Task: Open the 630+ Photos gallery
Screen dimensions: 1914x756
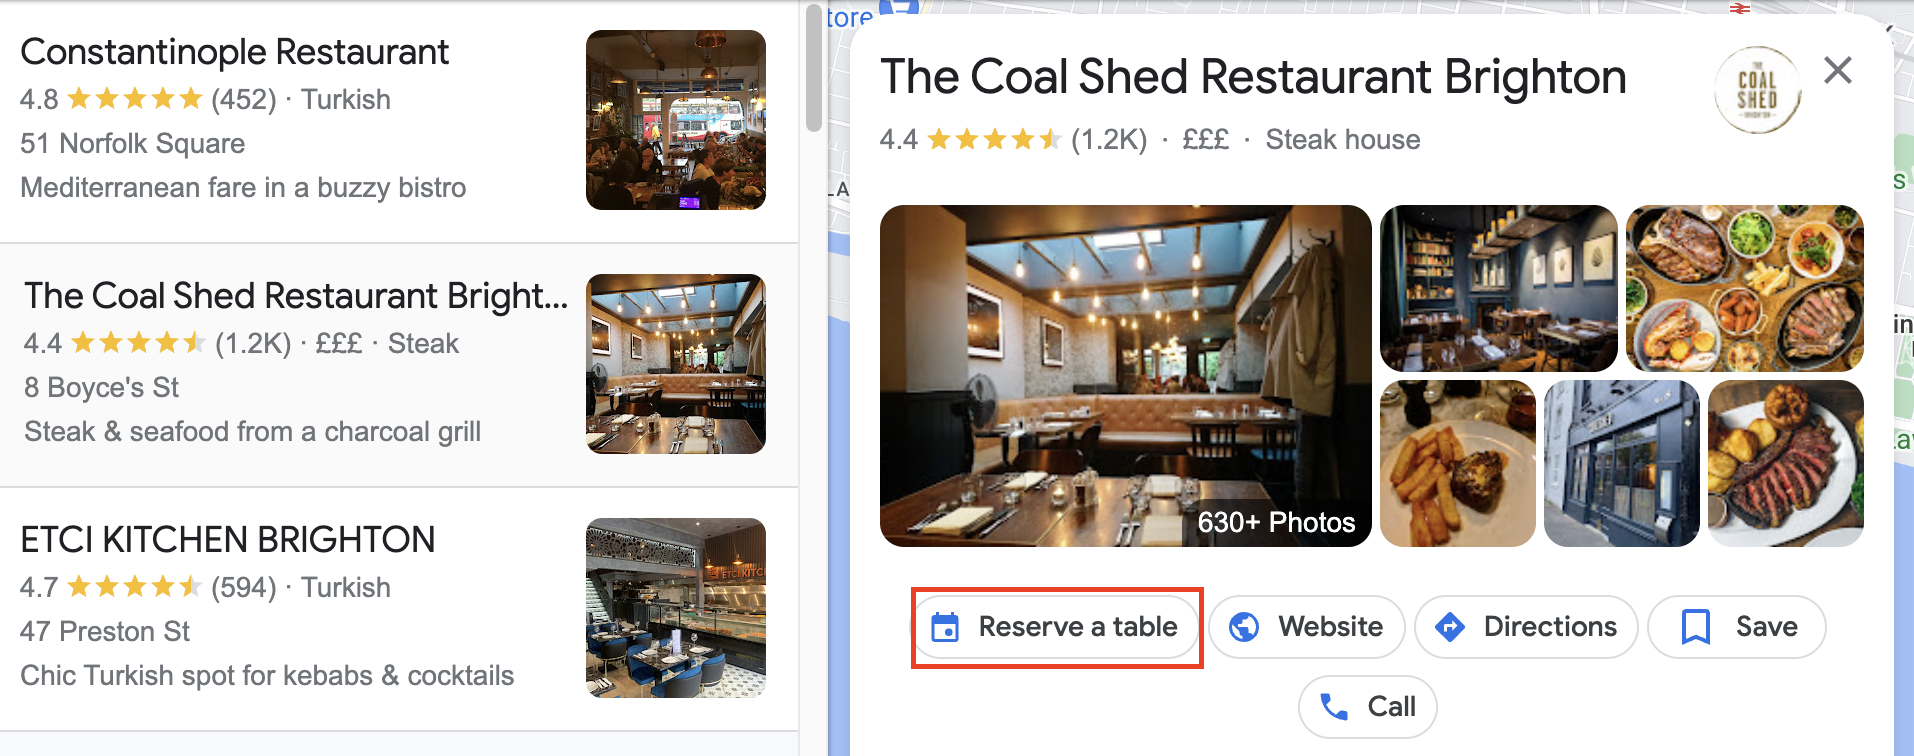Action: pos(1275,522)
